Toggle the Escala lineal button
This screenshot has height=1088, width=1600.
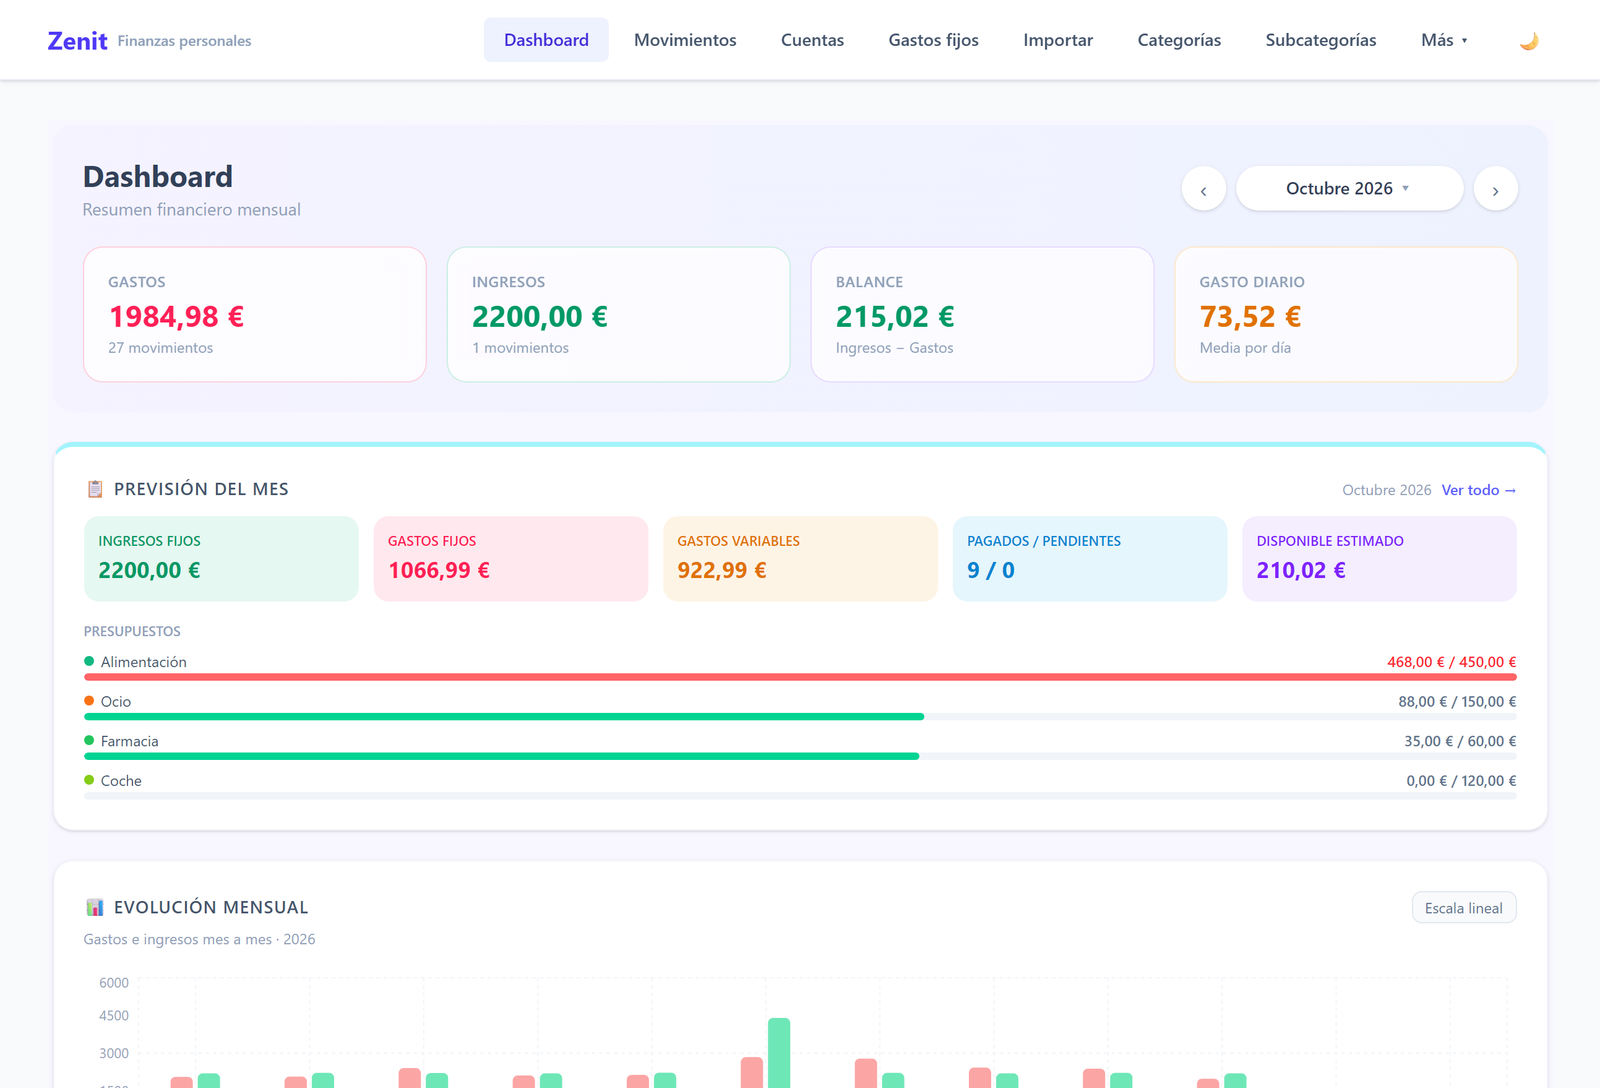pos(1464,908)
